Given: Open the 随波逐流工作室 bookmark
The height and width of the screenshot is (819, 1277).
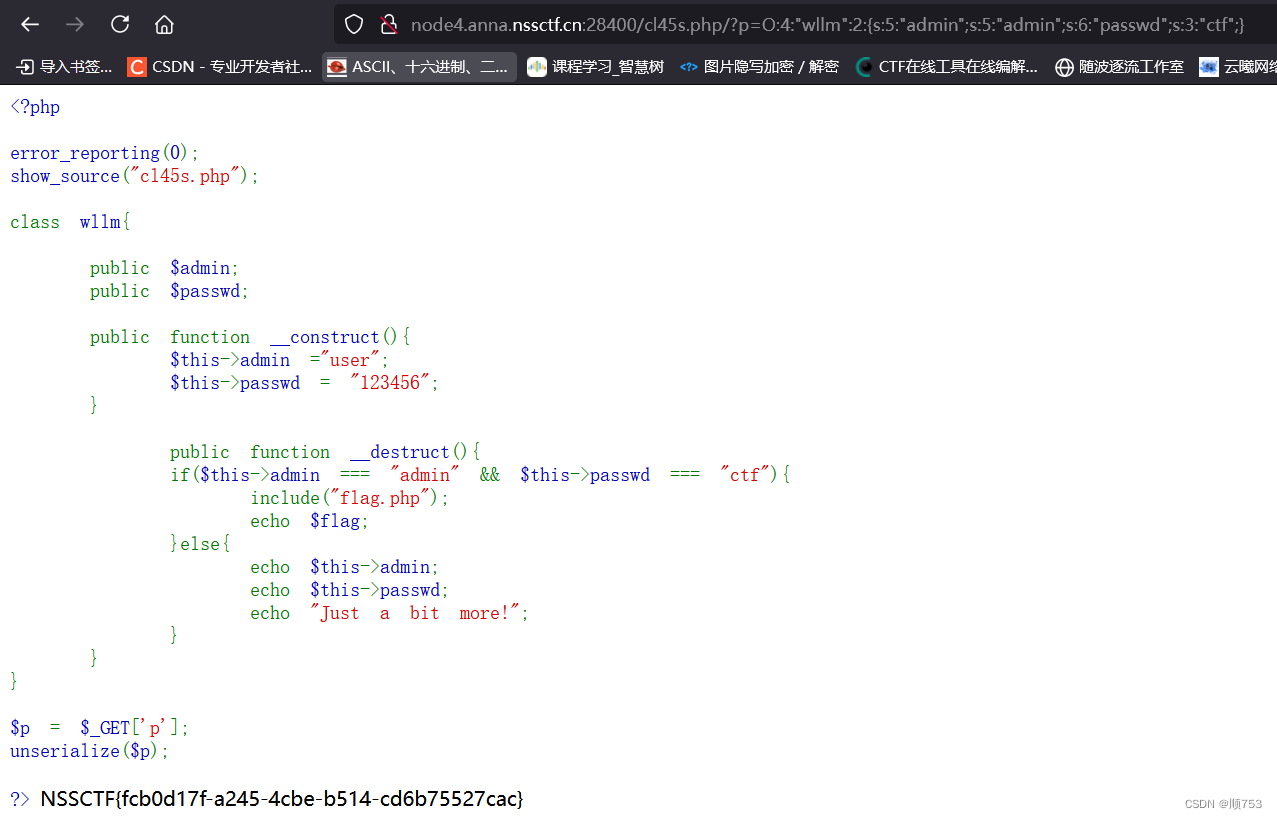Looking at the screenshot, I should click(1120, 67).
